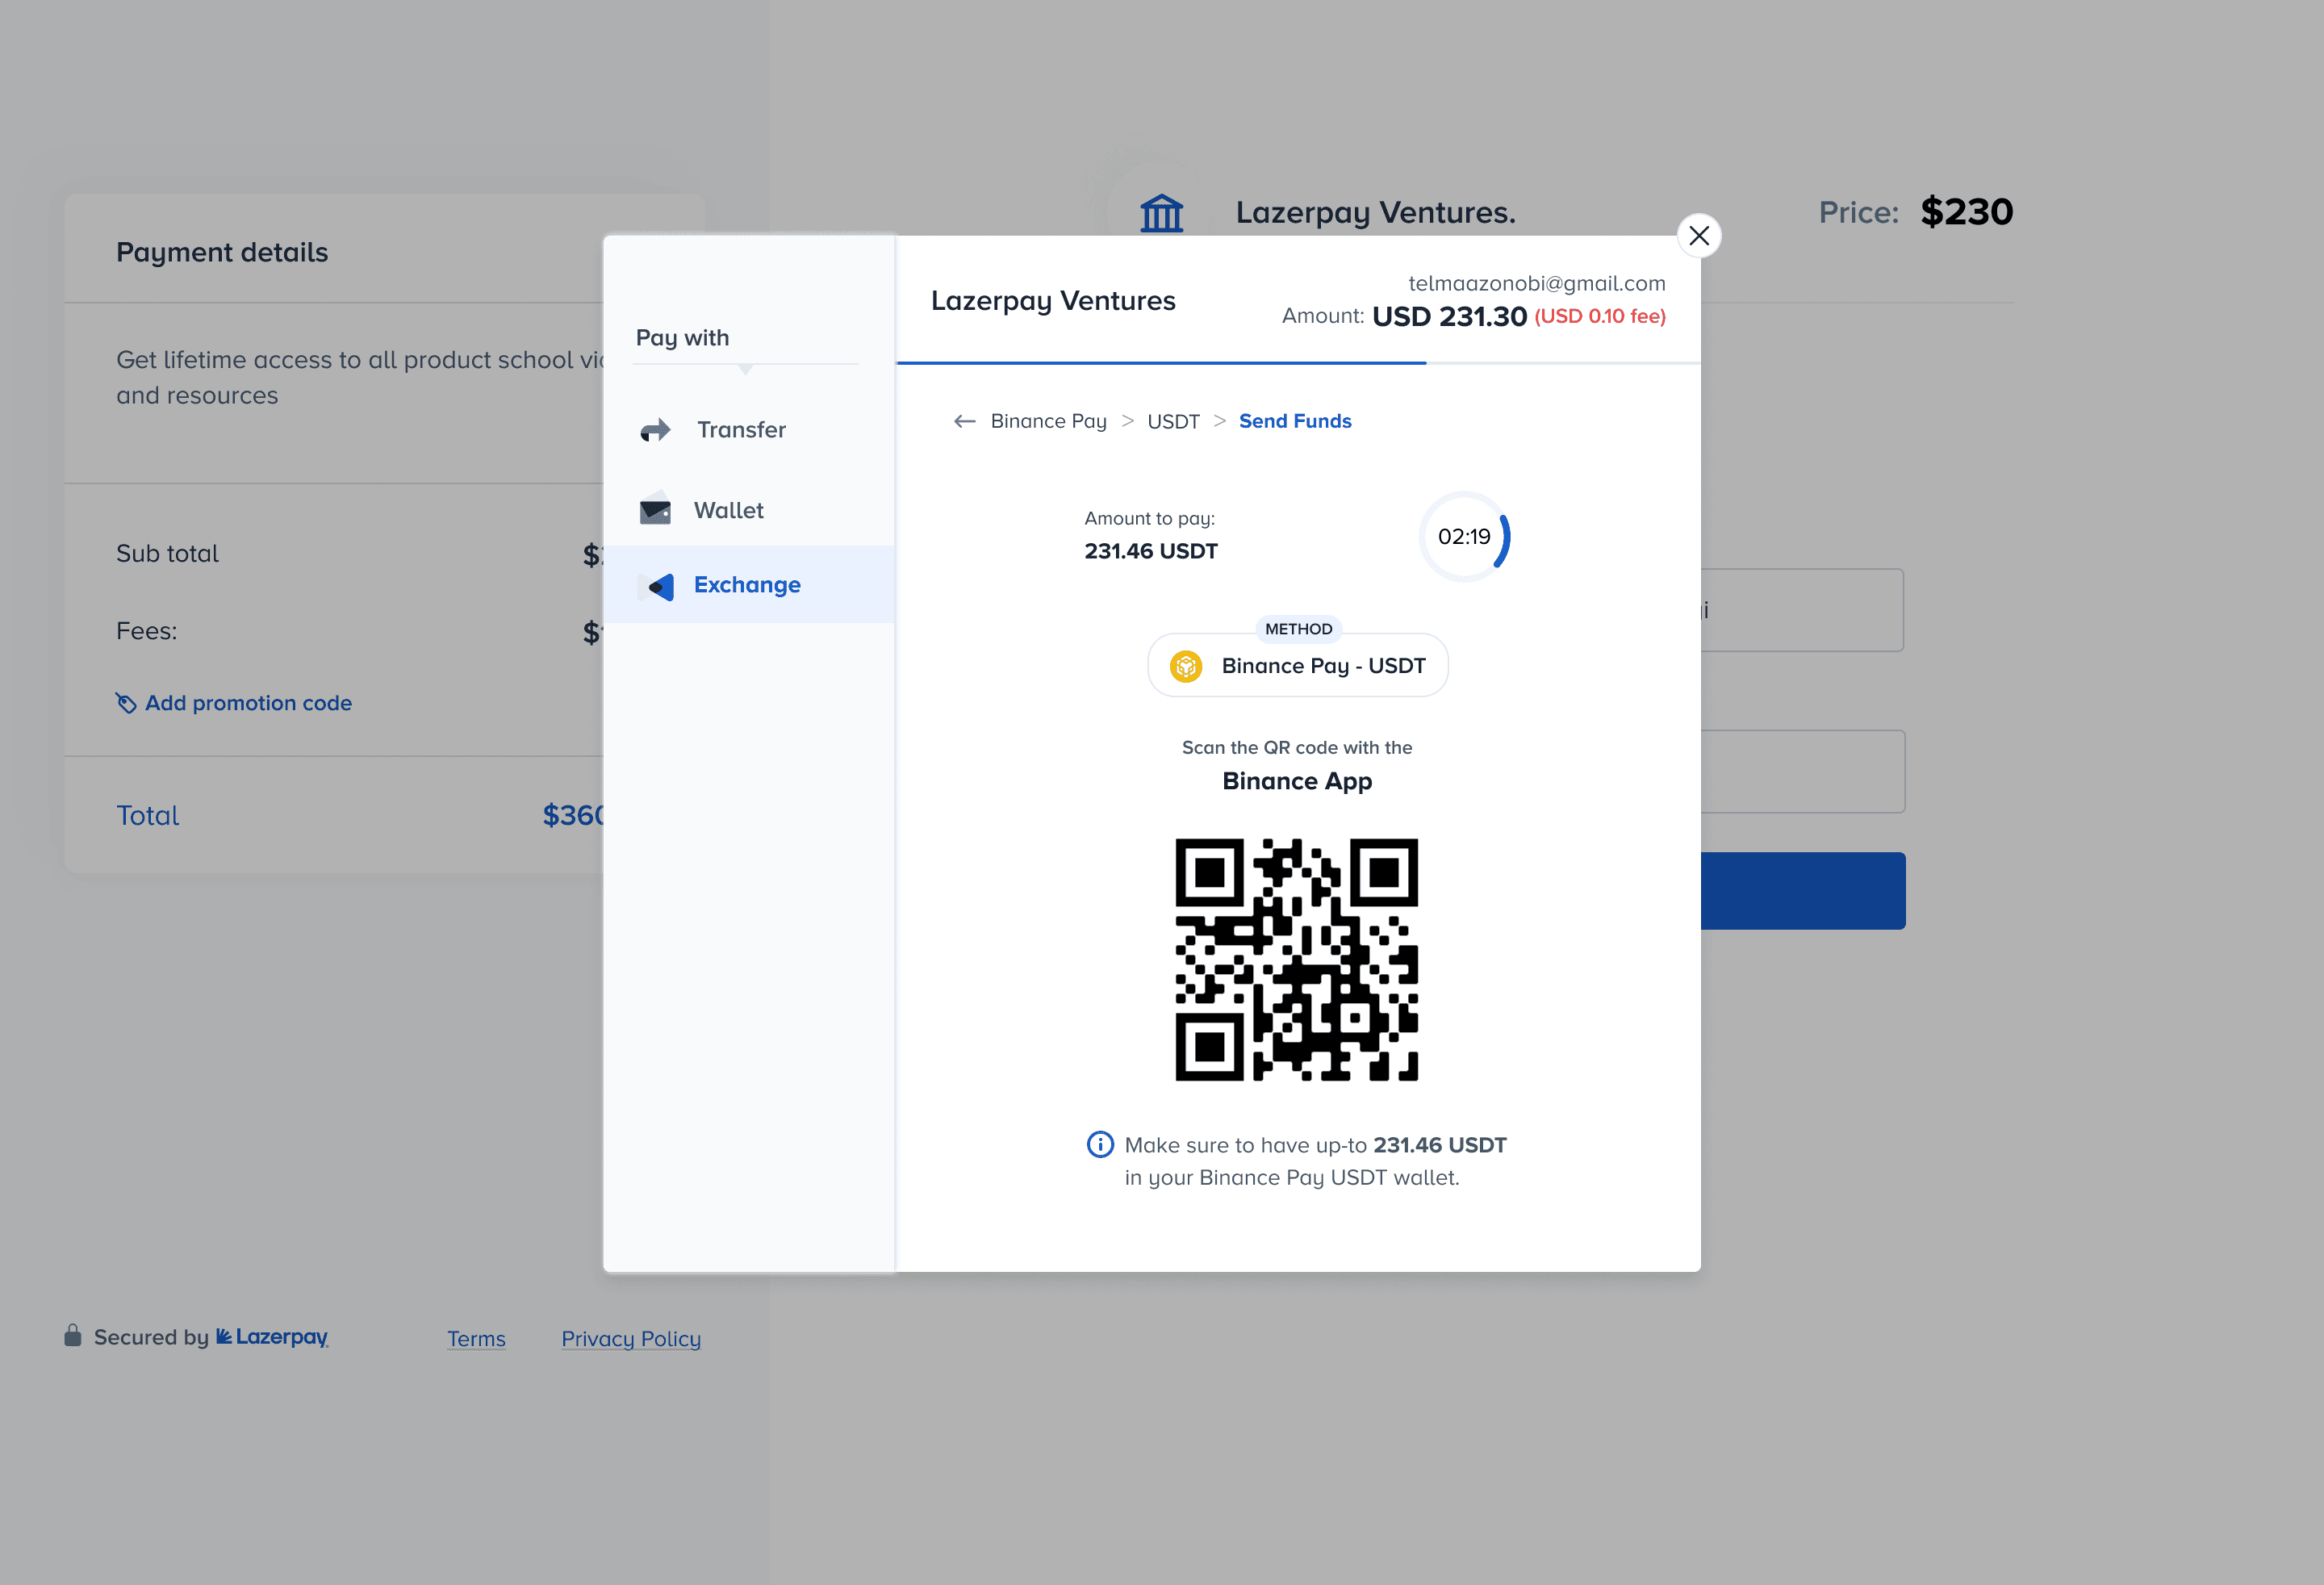Click the bank building icon
Viewport: 2324px width, 1585px height.
pos(1162,213)
